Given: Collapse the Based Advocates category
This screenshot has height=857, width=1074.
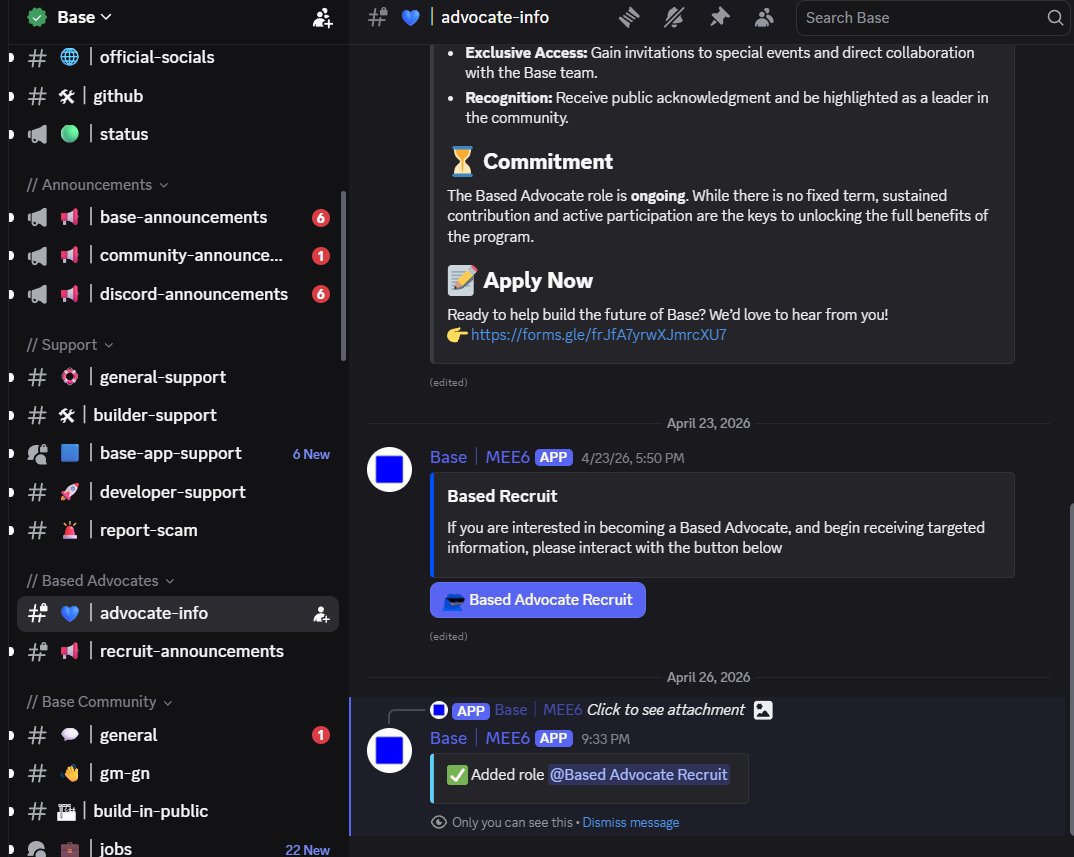Looking at the screenshot, I should point(101,581).
